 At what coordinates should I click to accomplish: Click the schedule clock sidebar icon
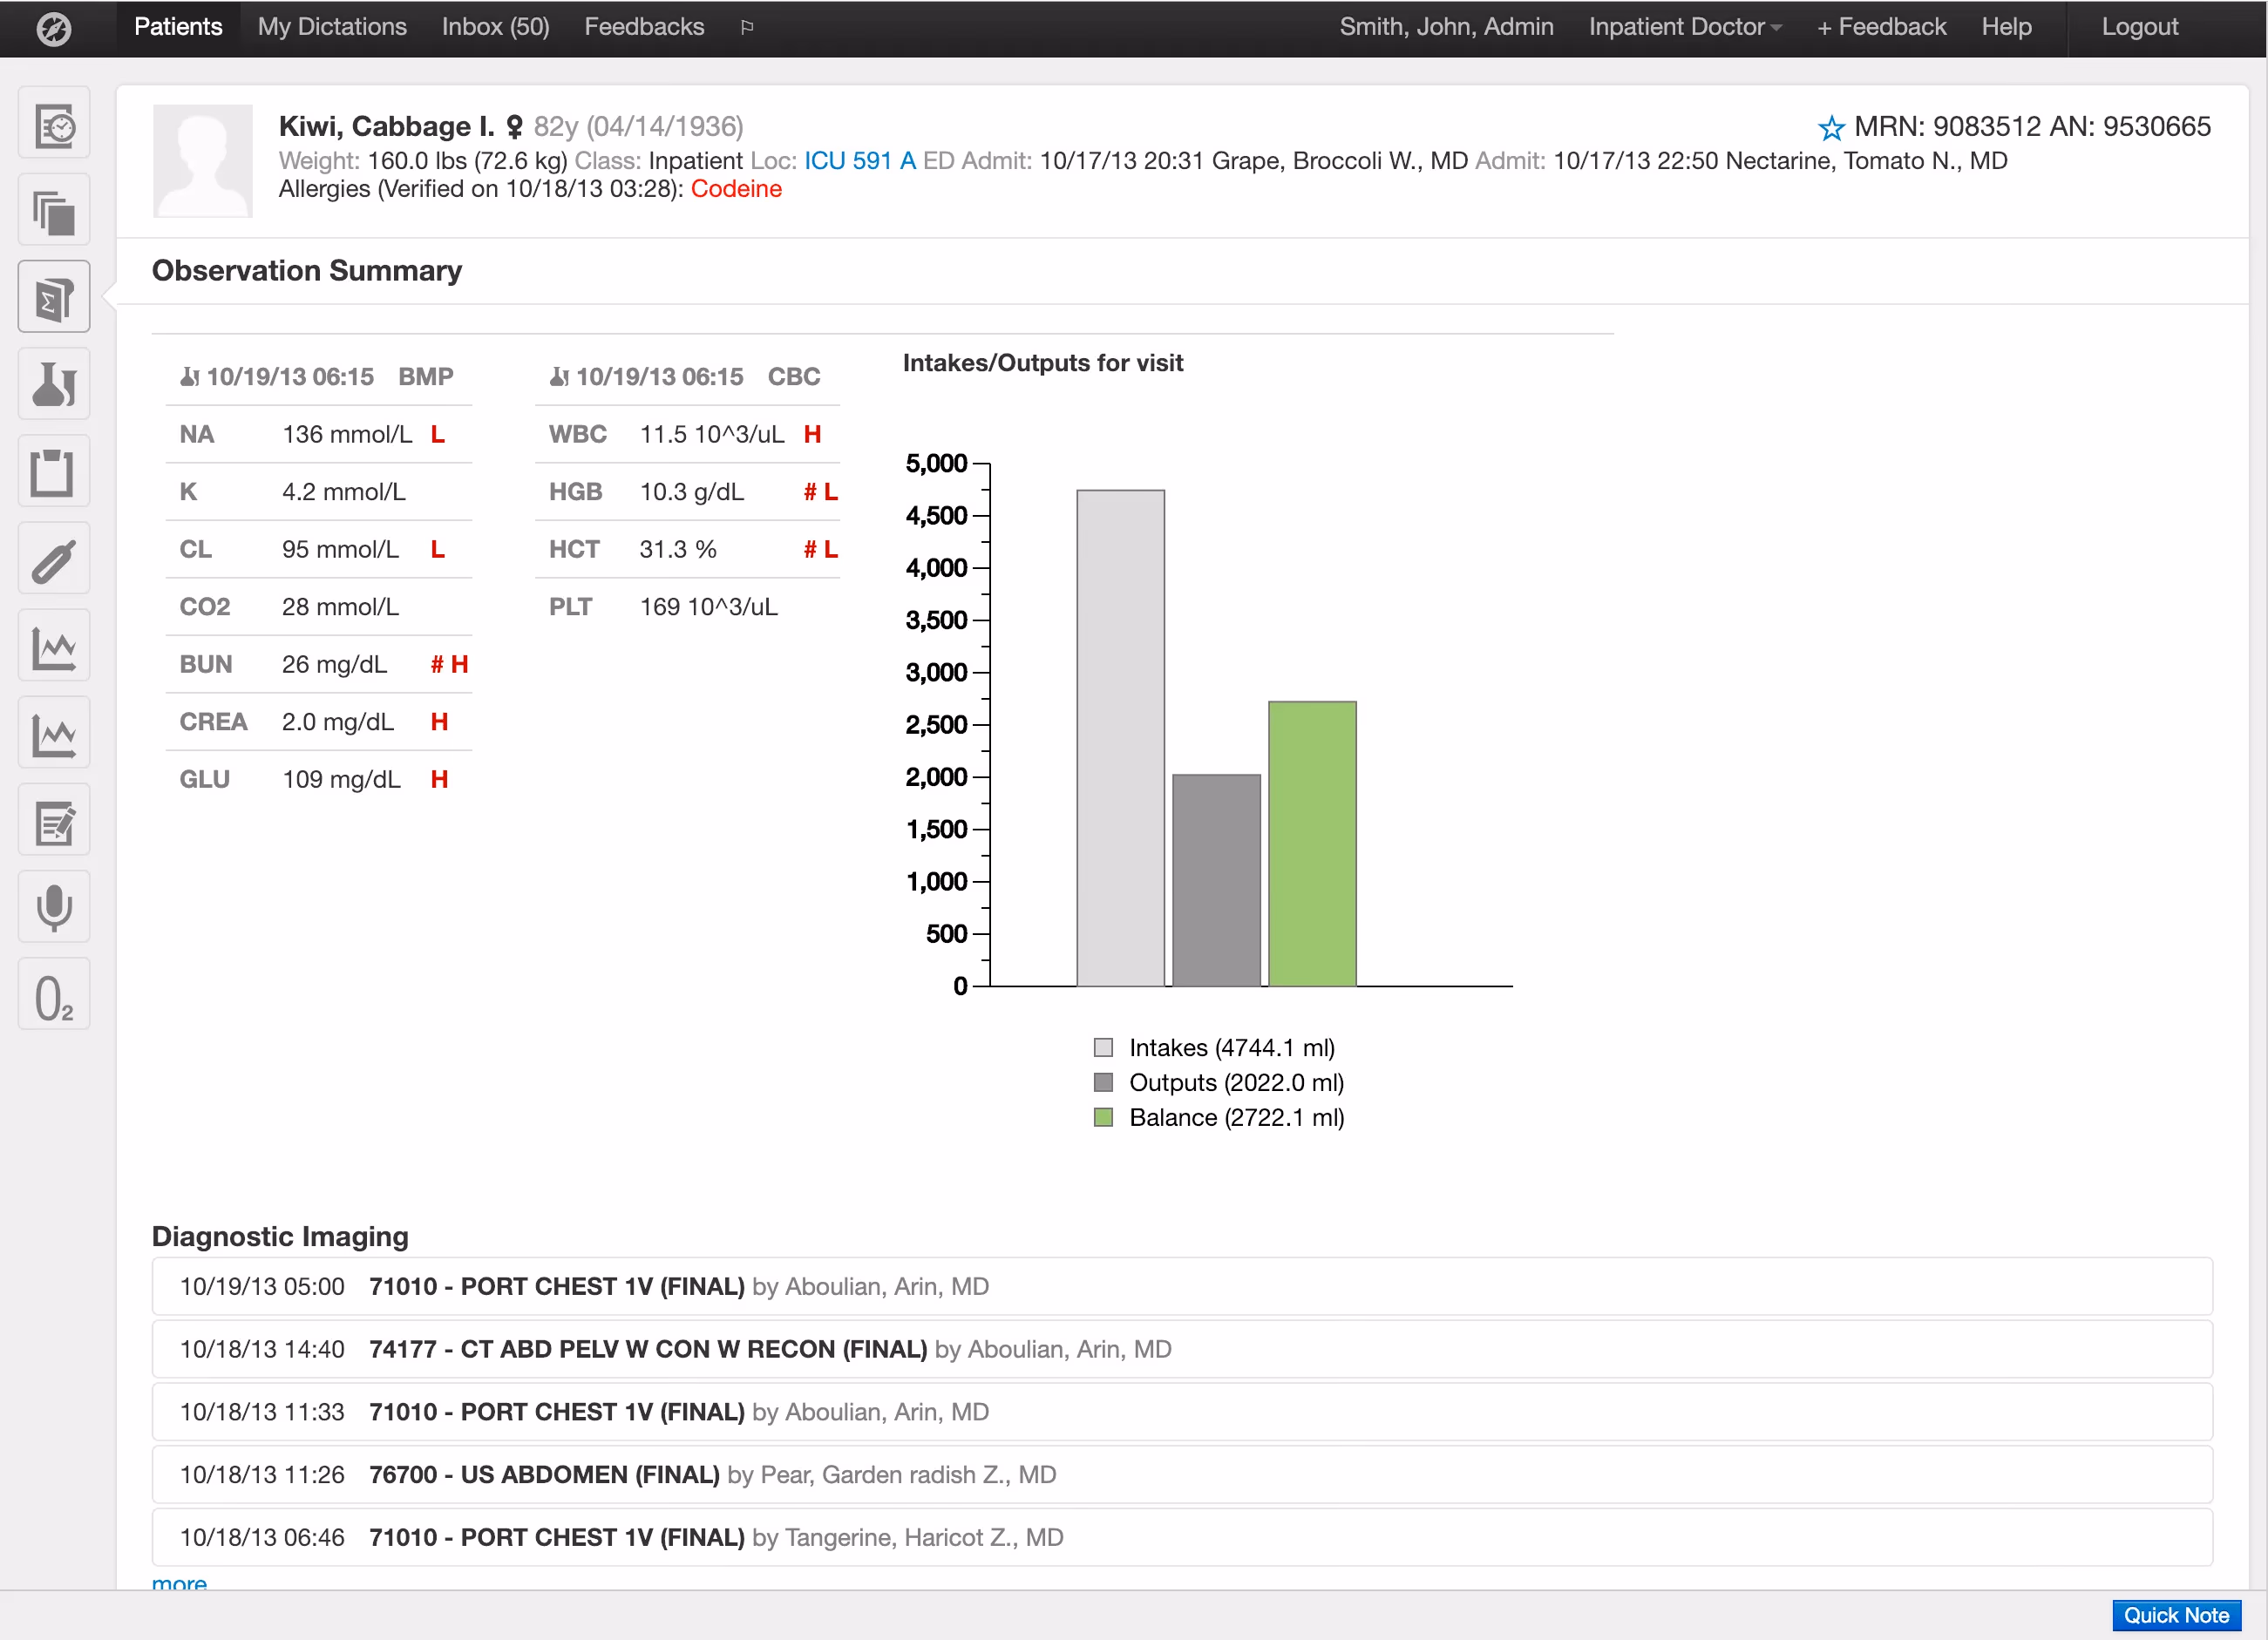coord(54,123)
